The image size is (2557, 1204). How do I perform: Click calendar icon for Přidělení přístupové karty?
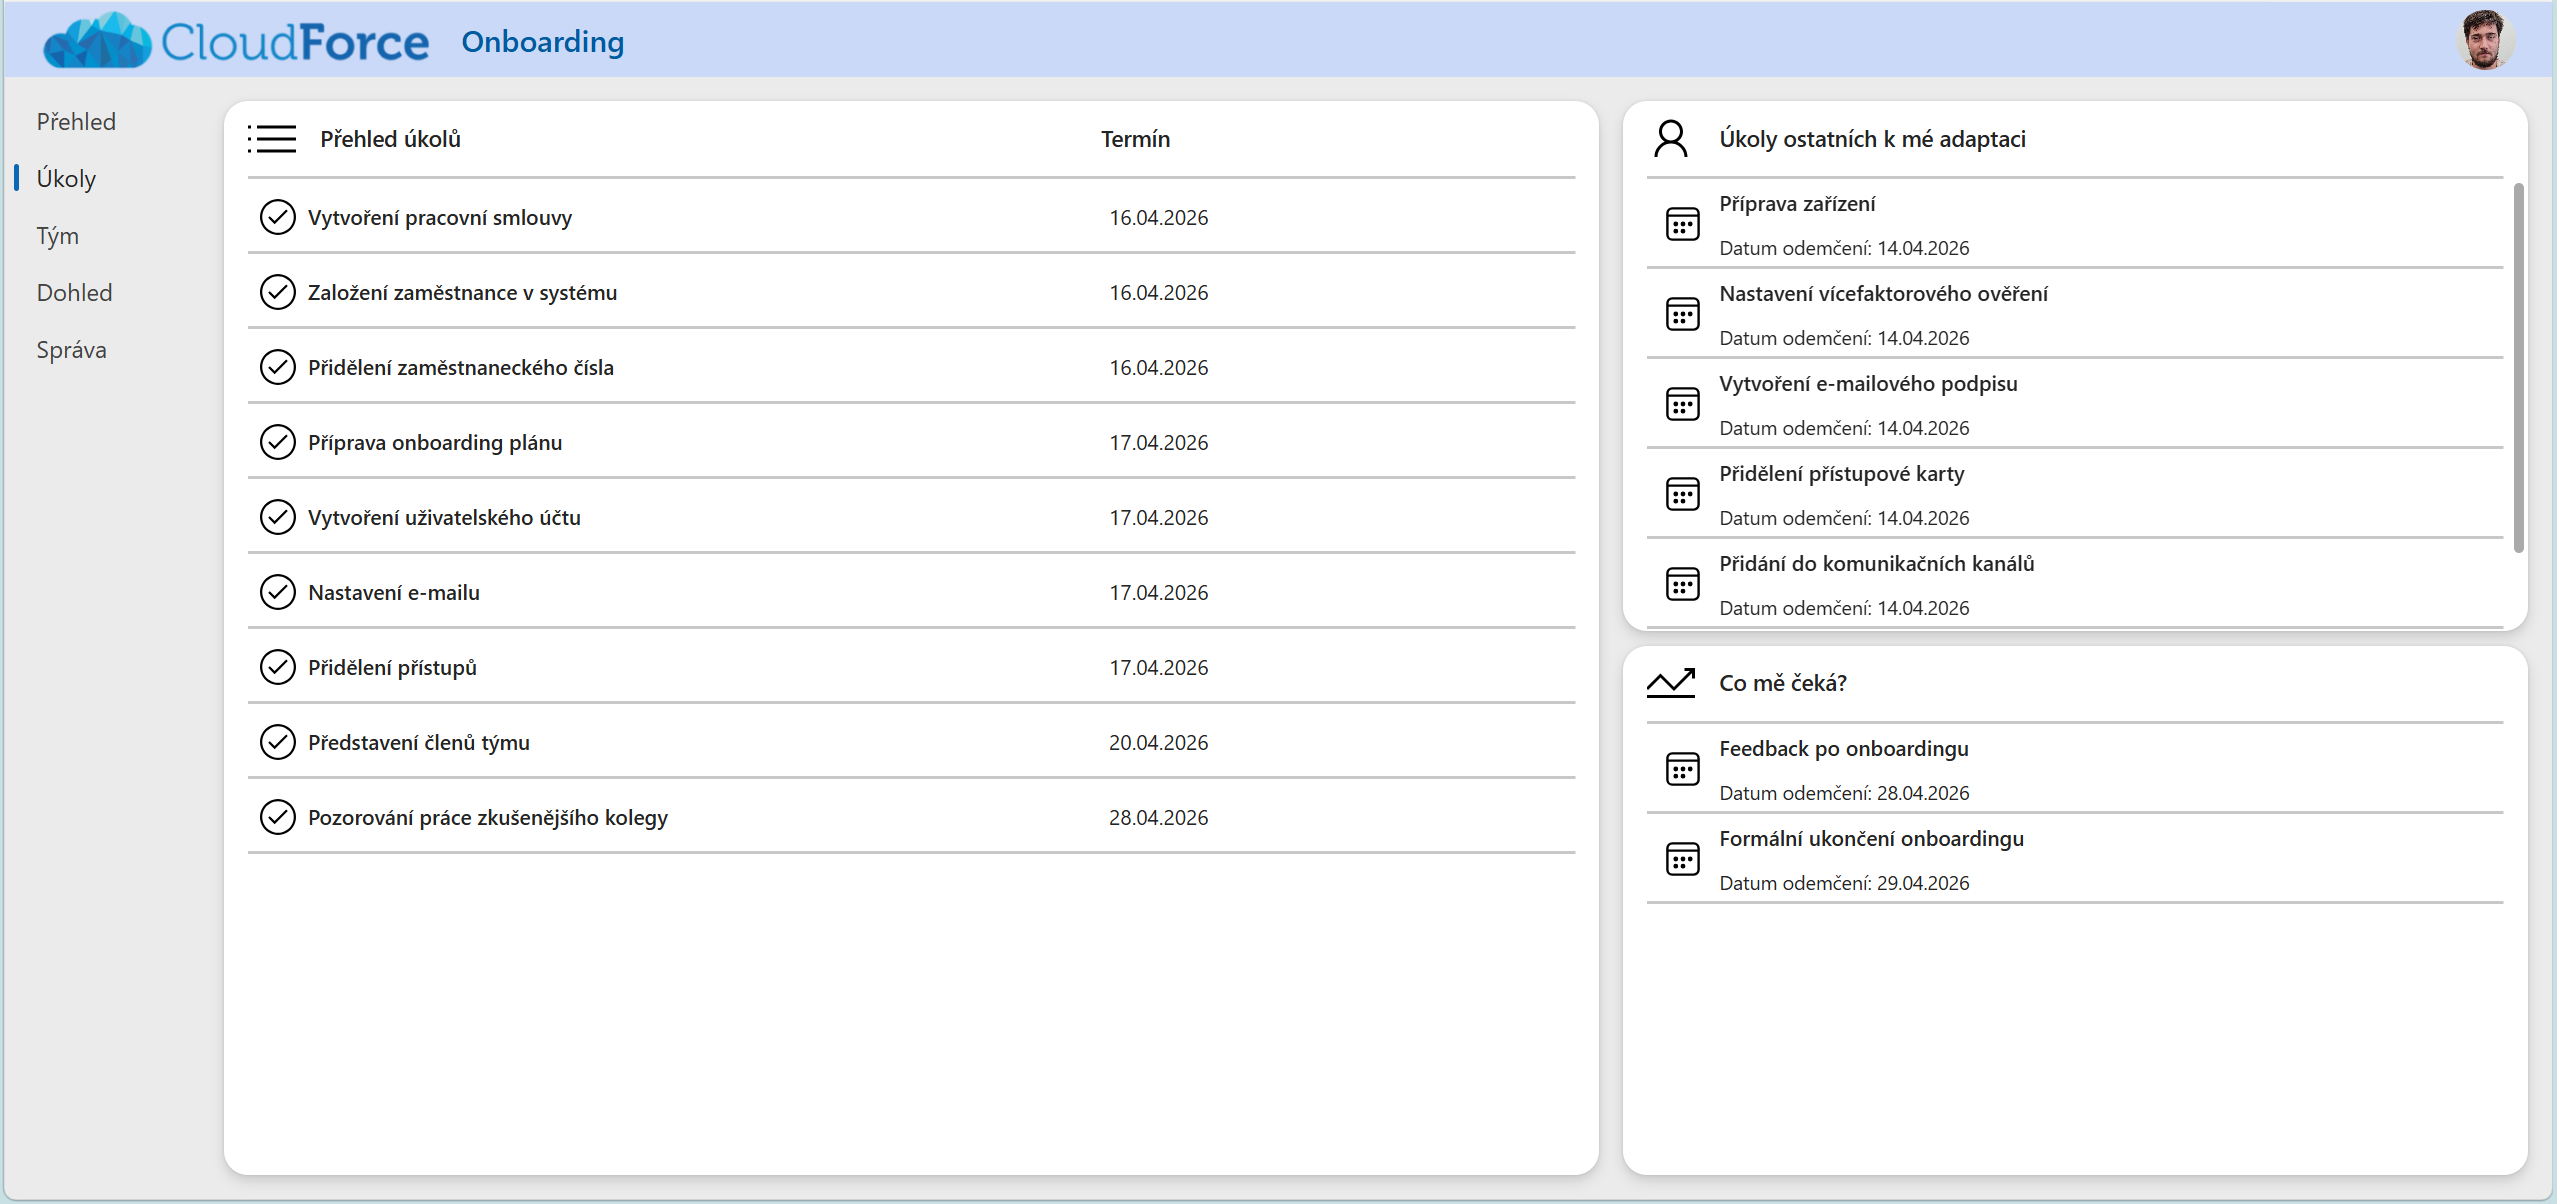coord(1682,494)
